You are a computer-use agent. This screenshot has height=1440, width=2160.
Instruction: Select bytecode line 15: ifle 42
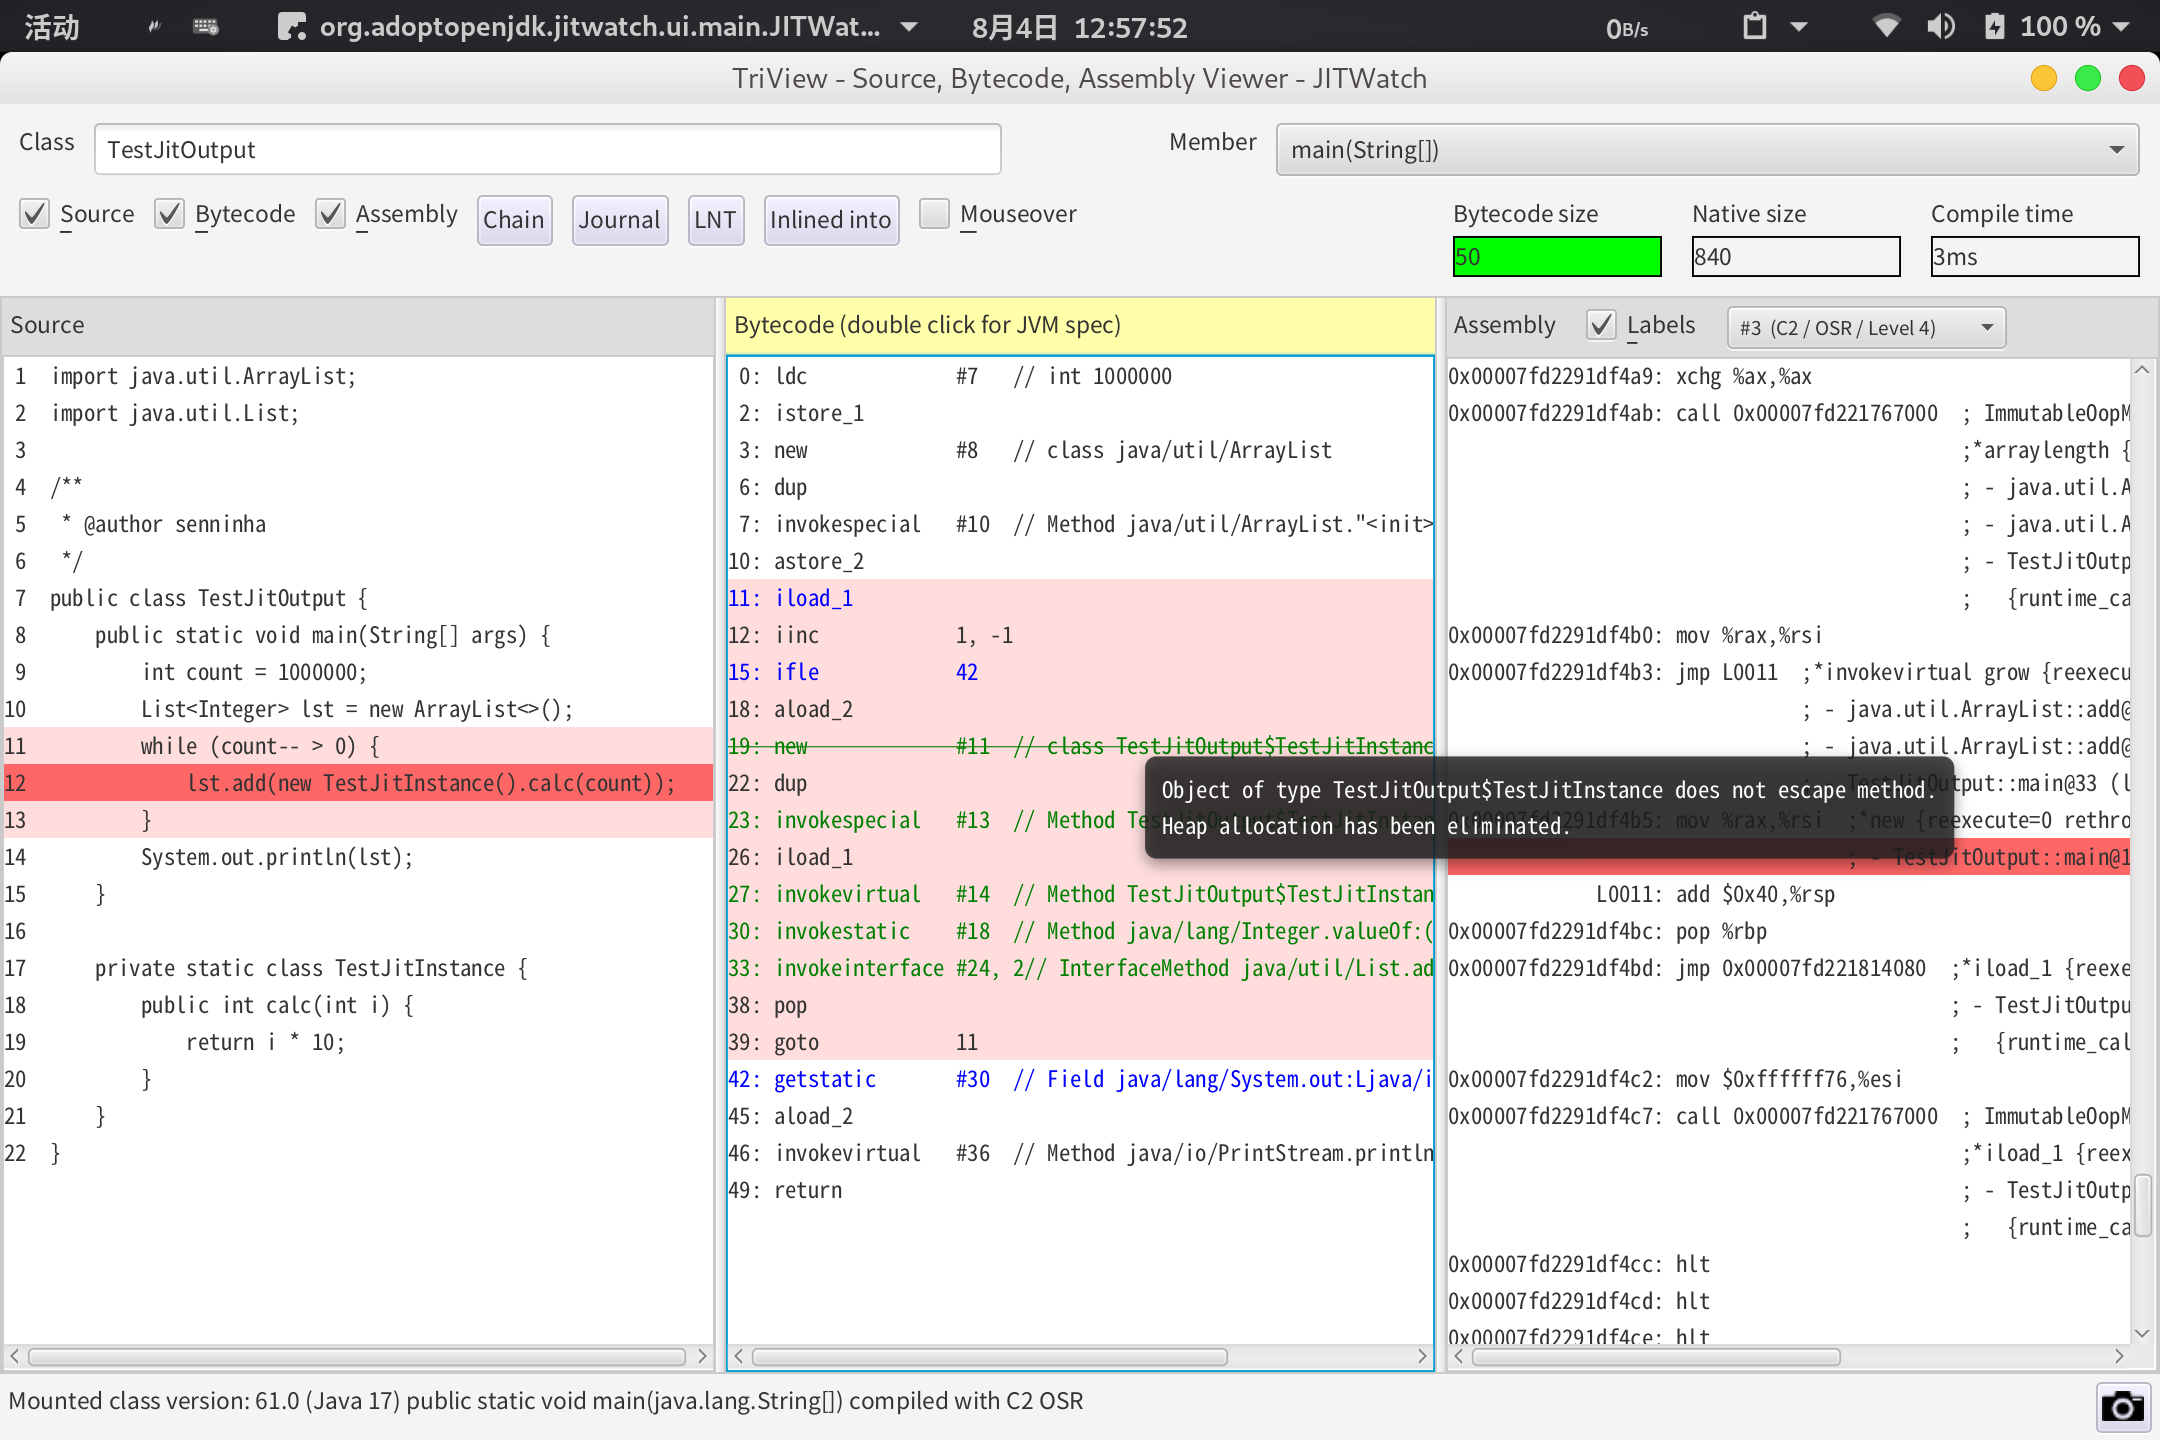tap(1080, 672)
